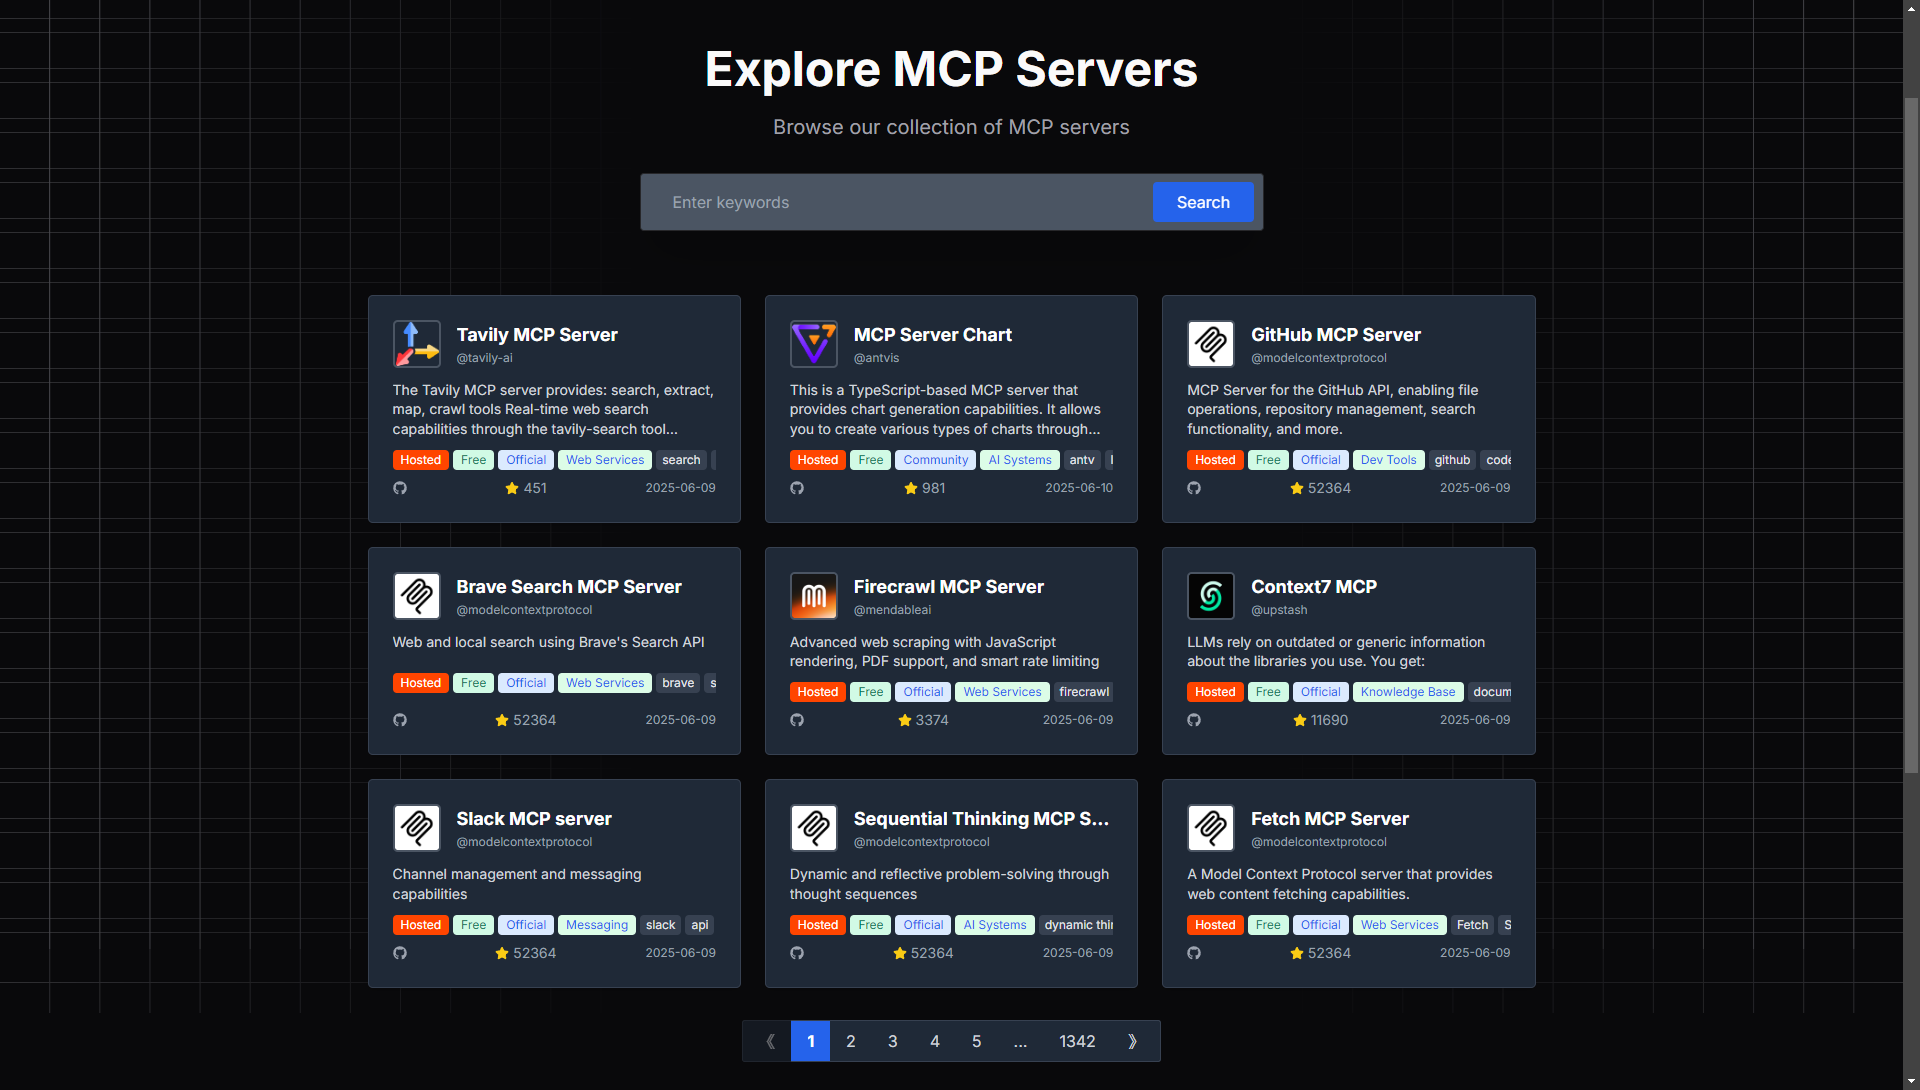Viewport: 1920px width, 1090px height.
Task: Select page 3 in pagination
Action: tap(893, 1041)
